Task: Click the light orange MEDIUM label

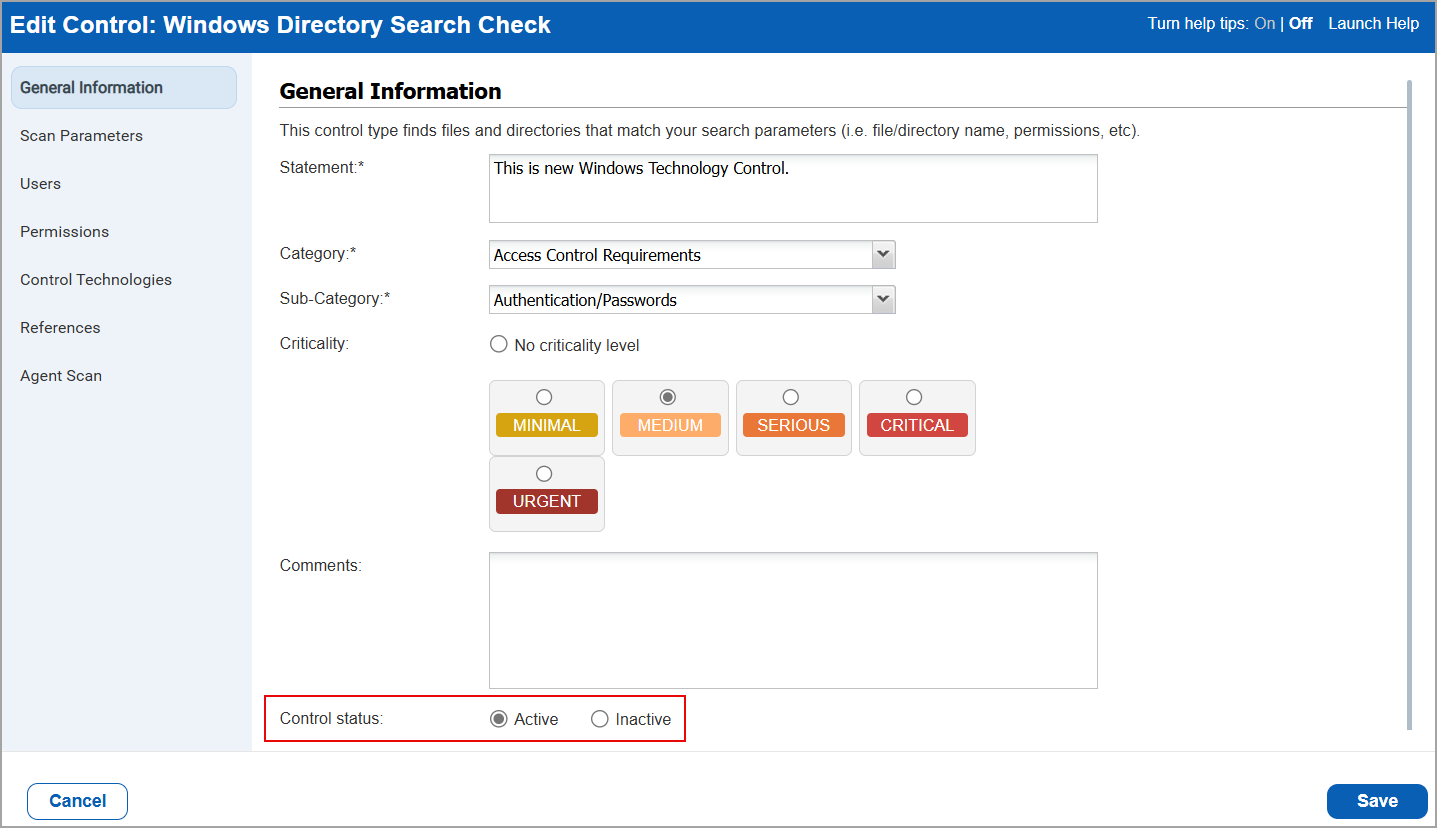Action: click(670, 425)
